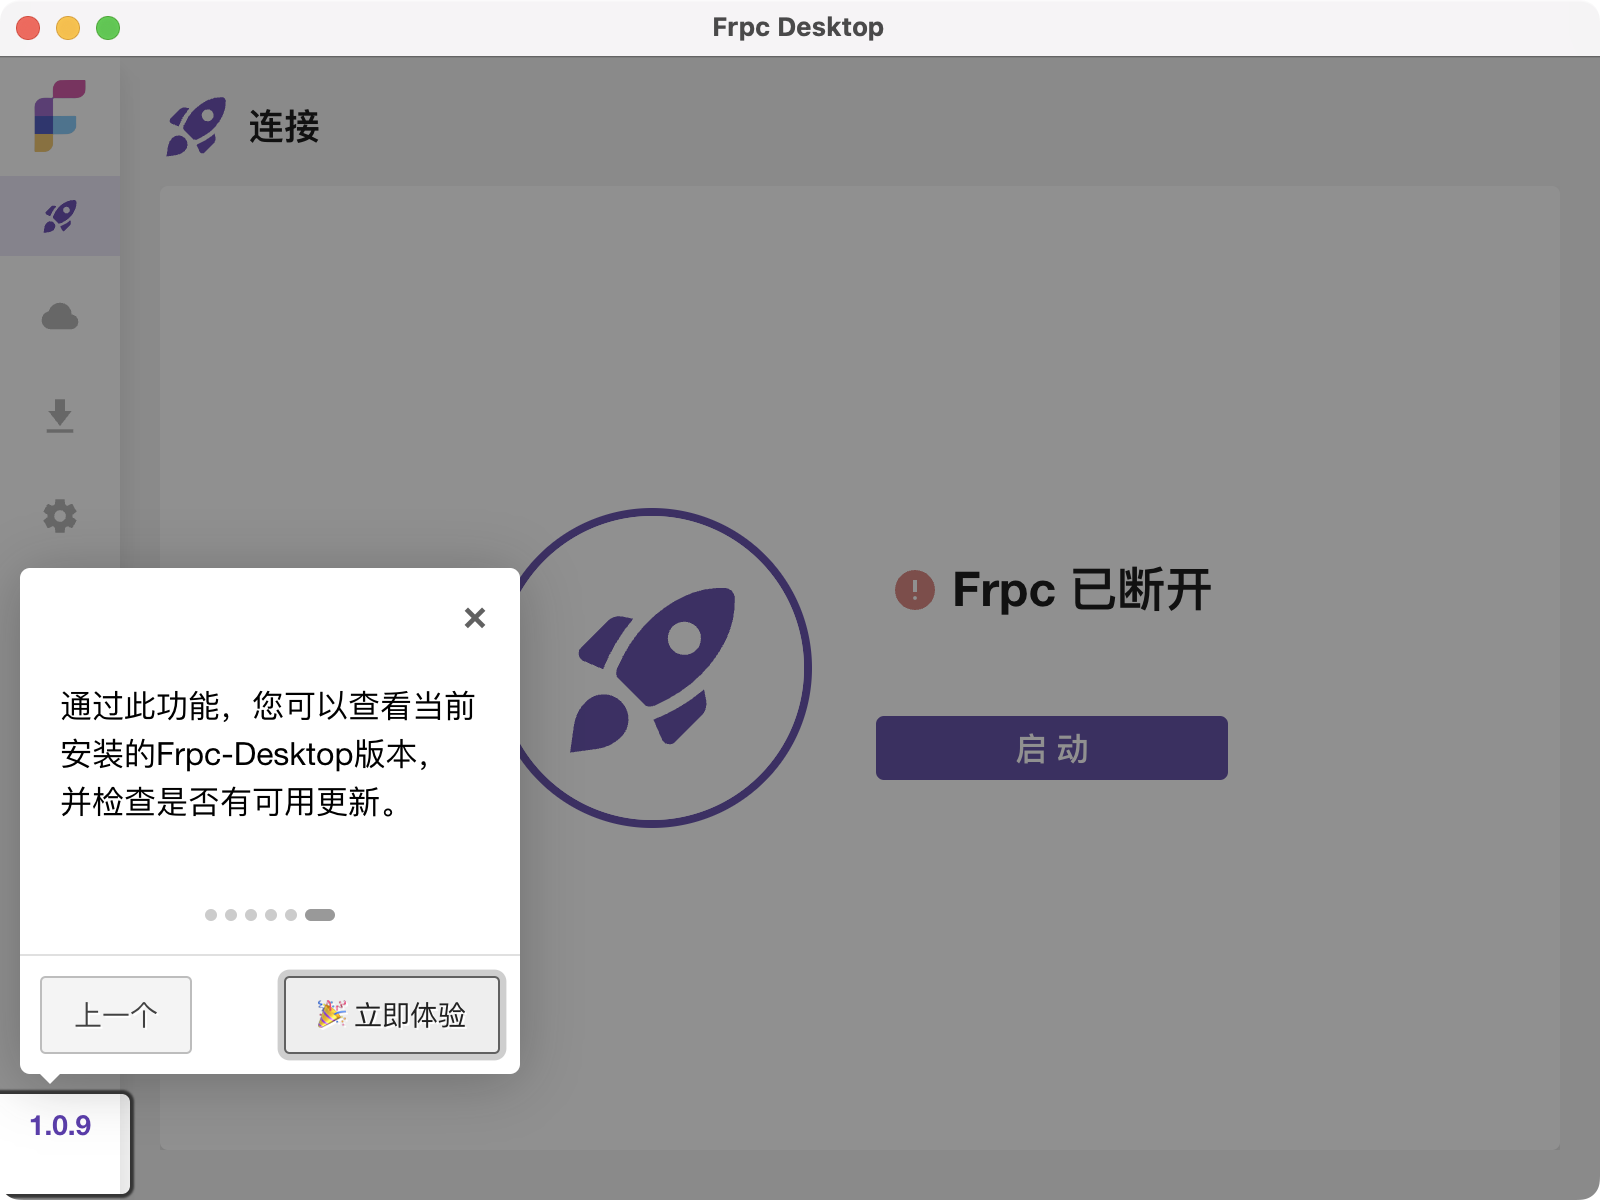Close the tour popup with X
The height and width of the screenshot is (1200, 1600).
[x=475, y=618]
